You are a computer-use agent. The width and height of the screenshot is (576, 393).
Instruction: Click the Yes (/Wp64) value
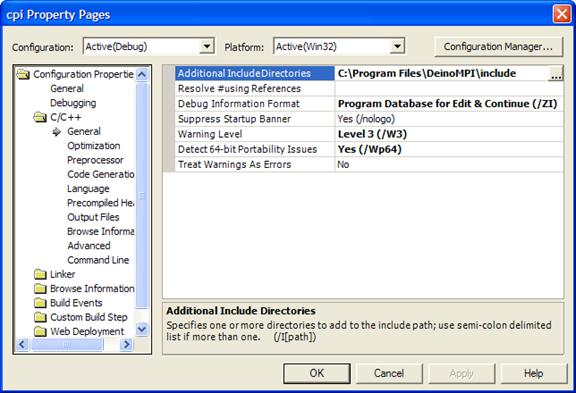(449, 149)
